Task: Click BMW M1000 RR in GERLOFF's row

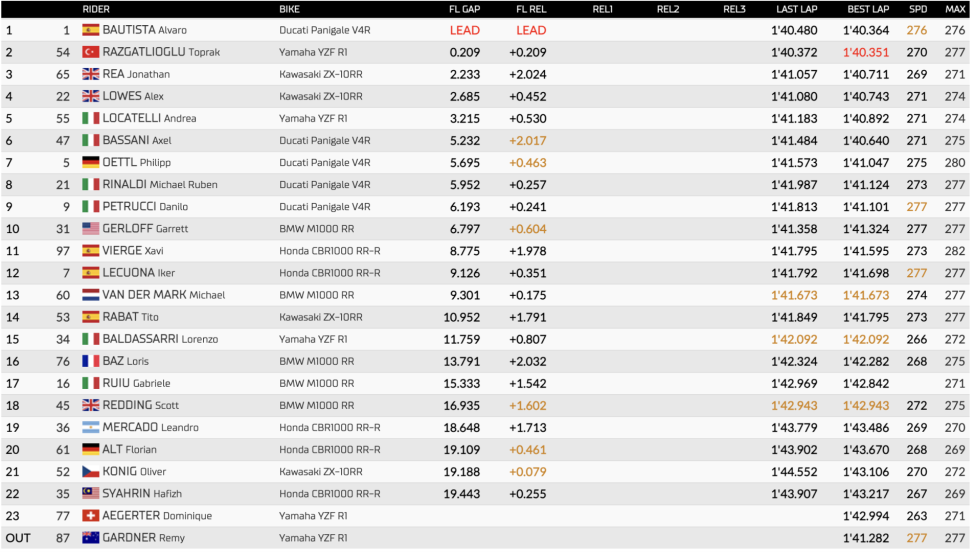Action: 316,229
